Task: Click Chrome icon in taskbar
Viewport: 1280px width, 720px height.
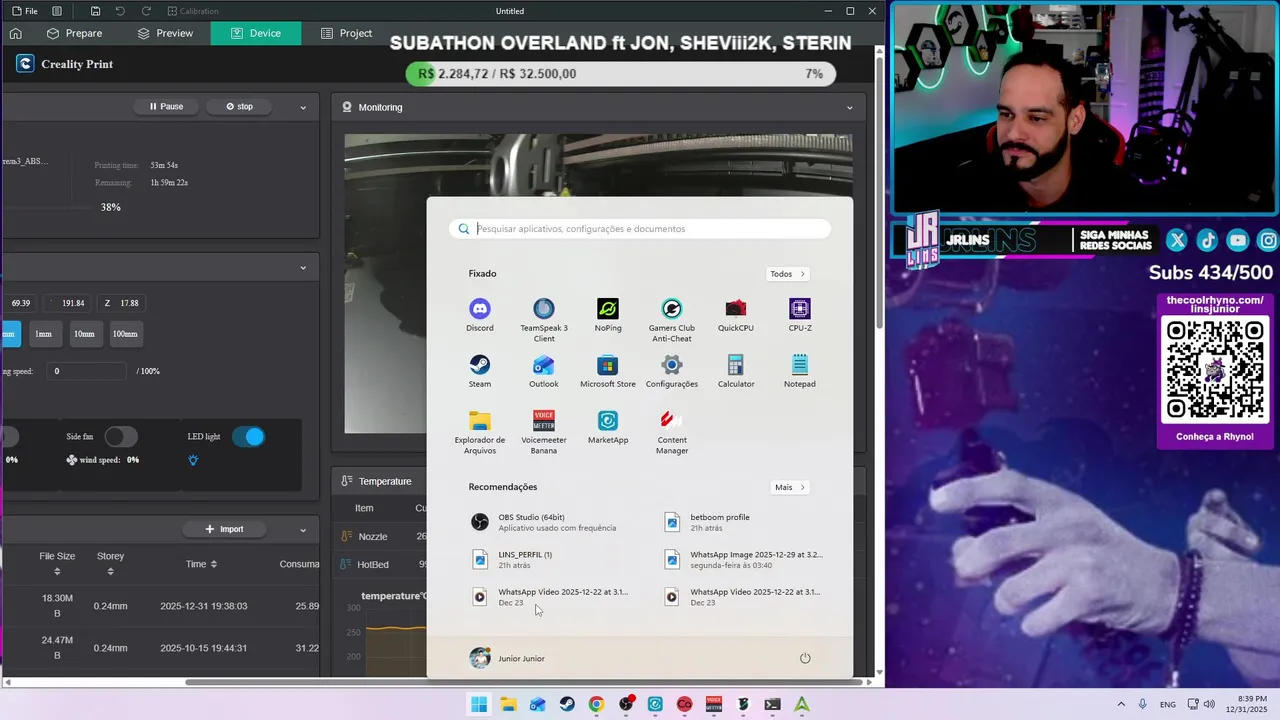Action: [596, 704]
